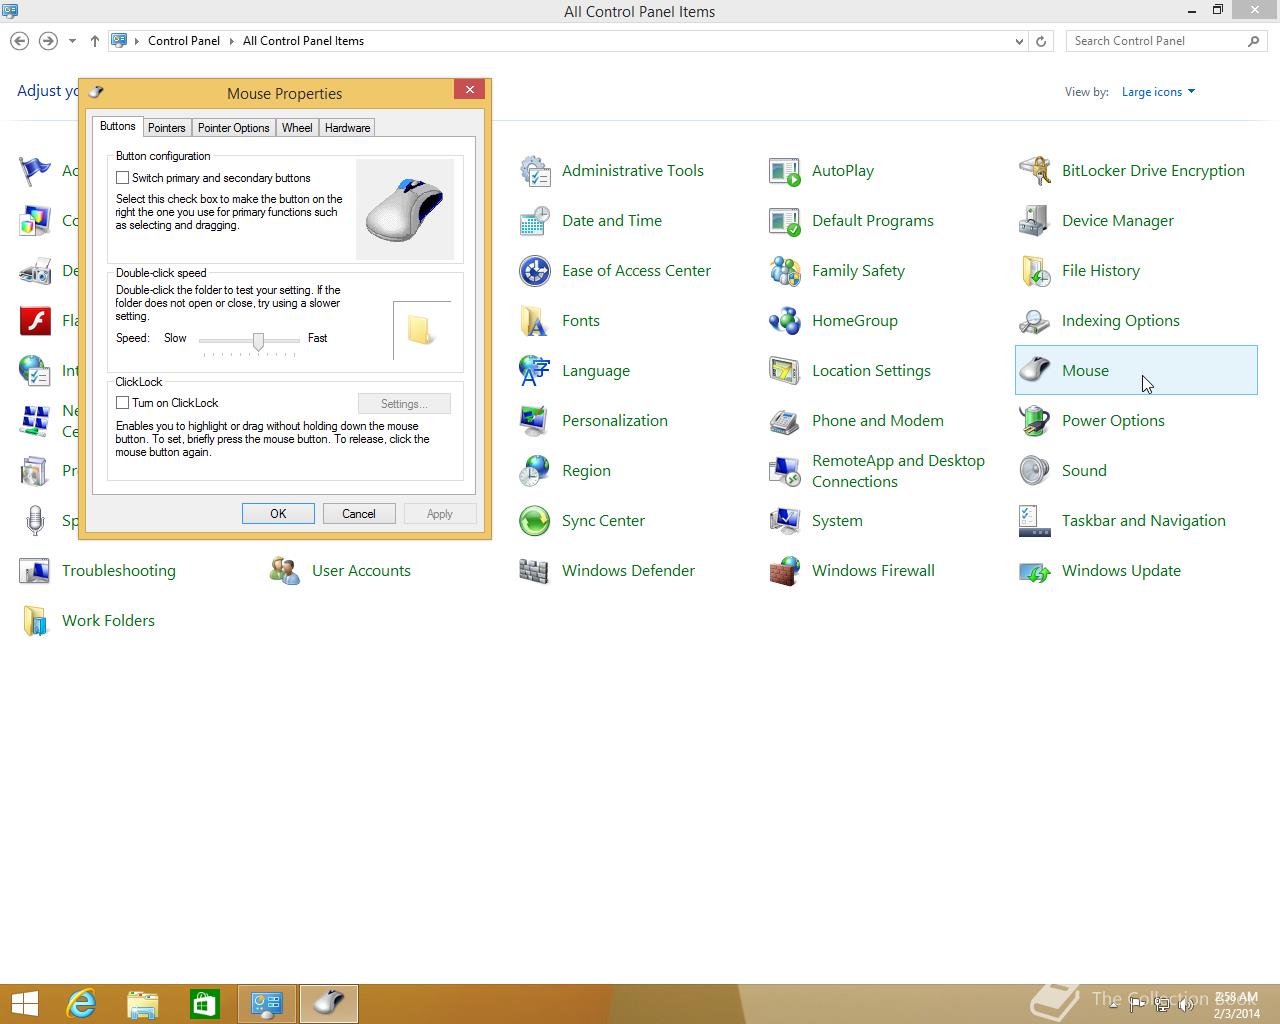
Task: Open RemoteApp and Desktop Connections icon
Action: (785, 471)
